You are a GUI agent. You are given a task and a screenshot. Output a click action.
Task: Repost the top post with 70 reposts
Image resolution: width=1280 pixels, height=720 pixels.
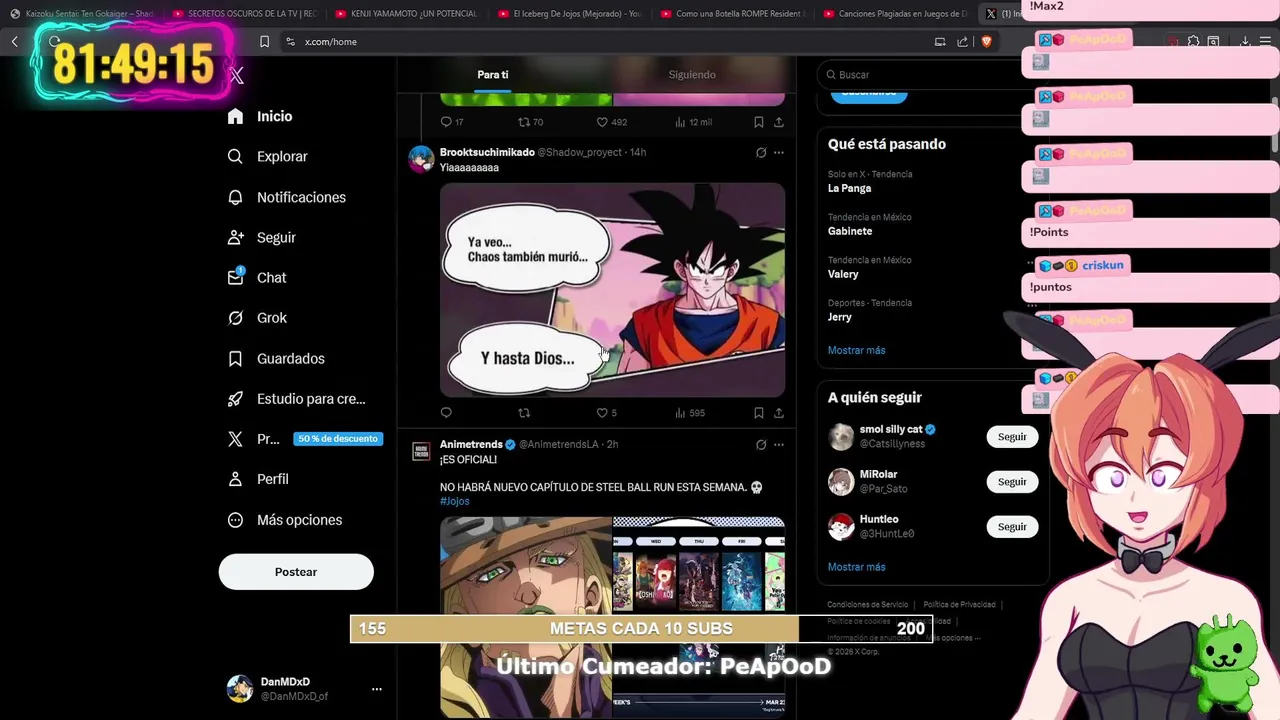(x=530, y=122)
